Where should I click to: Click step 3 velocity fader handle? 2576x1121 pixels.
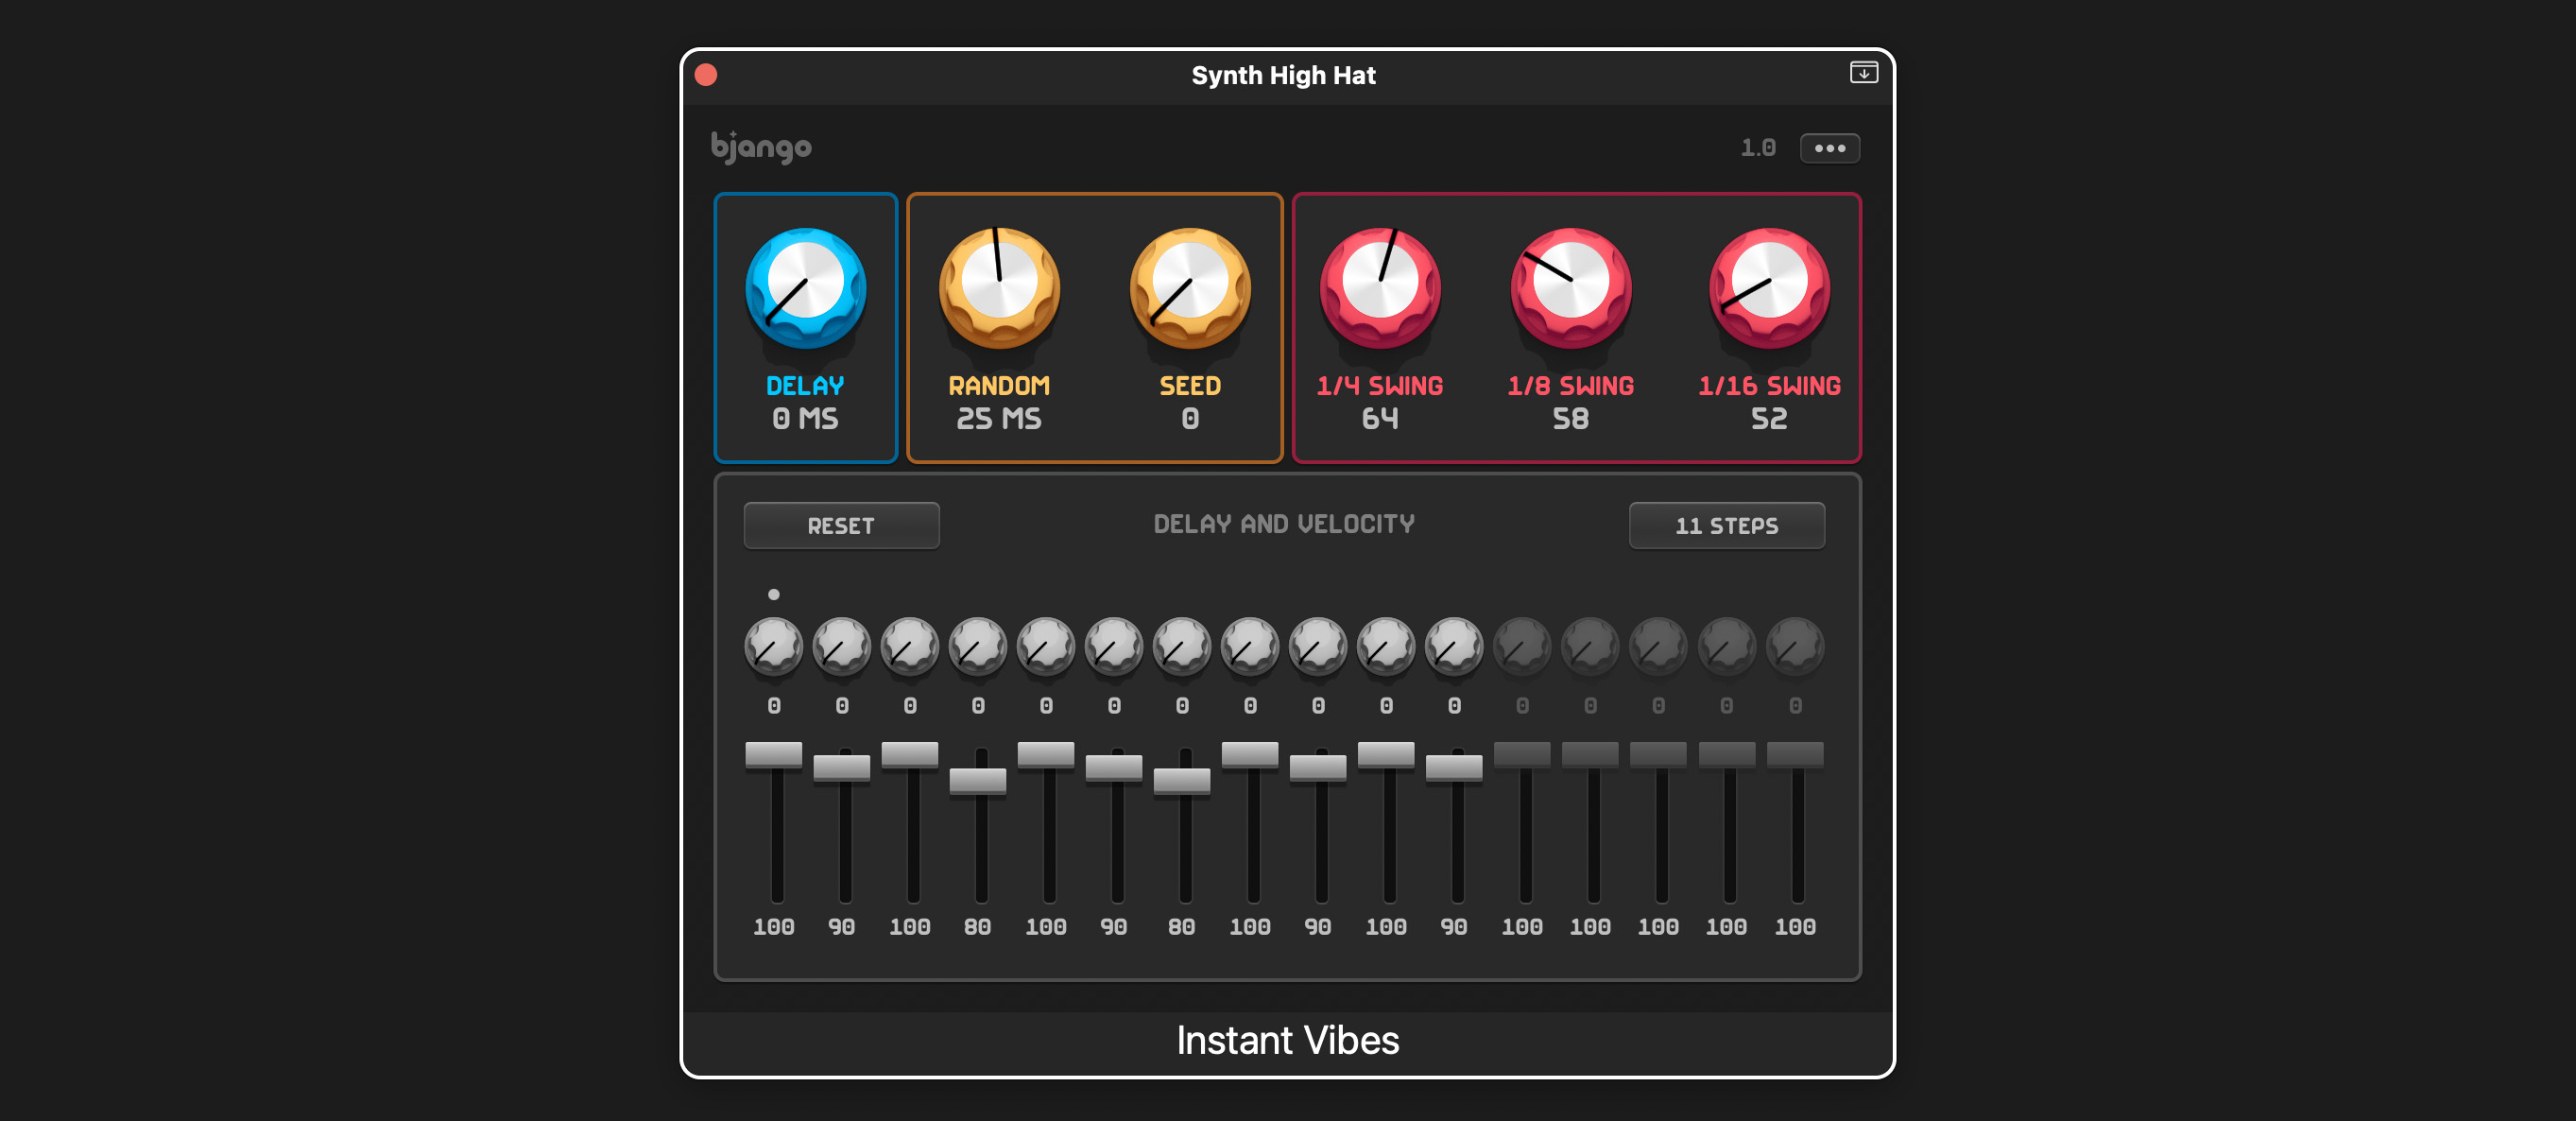click(909, 755)
